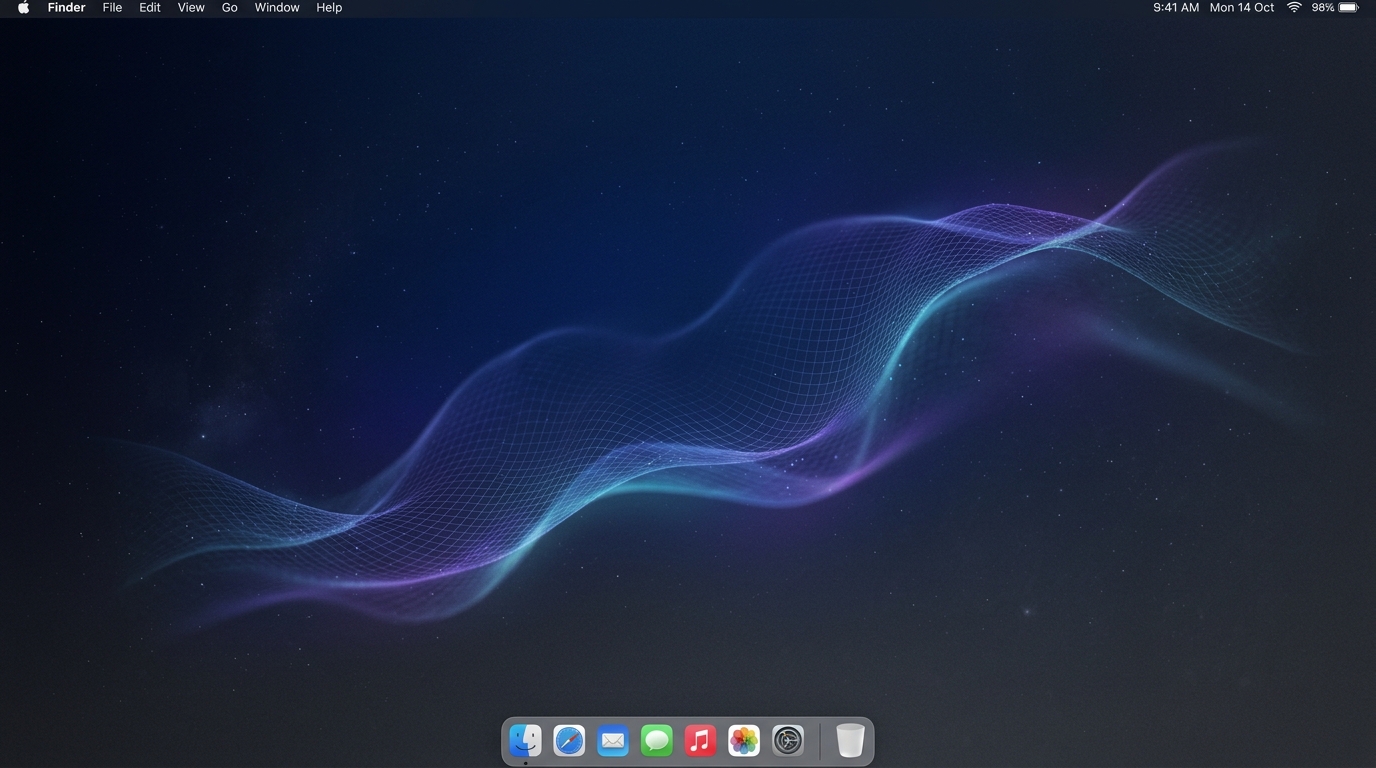Launch the Music app in Dock

pos(700,741)
